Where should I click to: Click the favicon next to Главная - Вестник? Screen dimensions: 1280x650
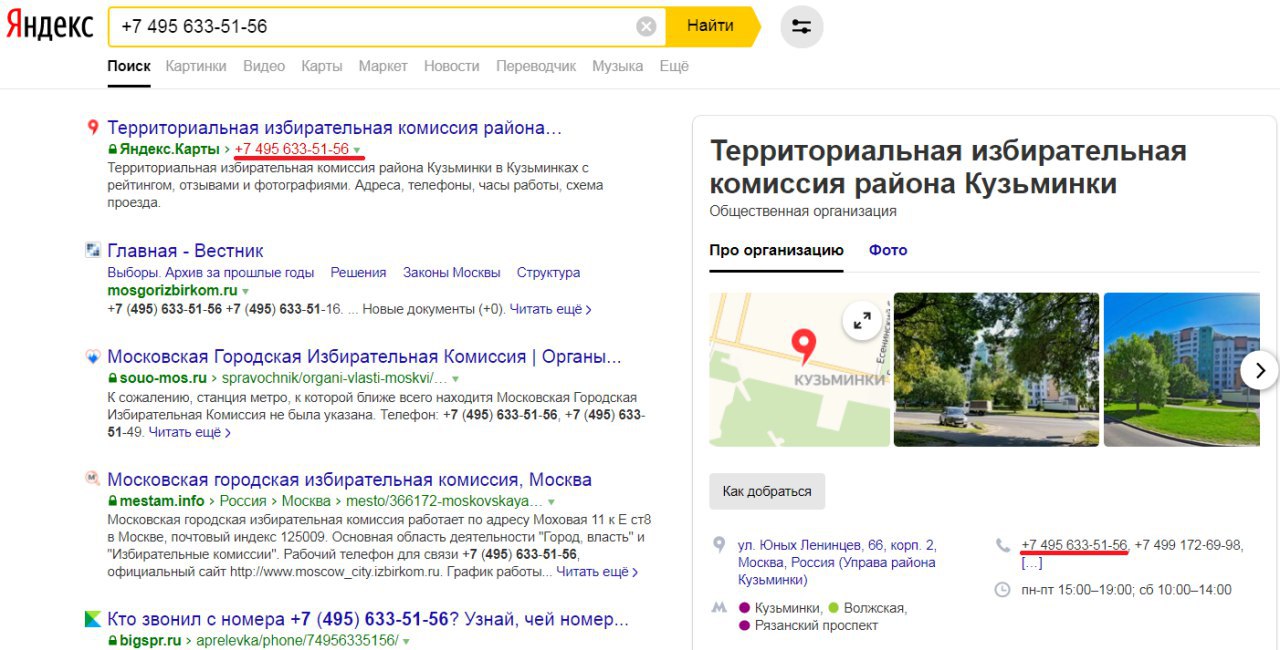pyautogui.click(x=93, y=250)
